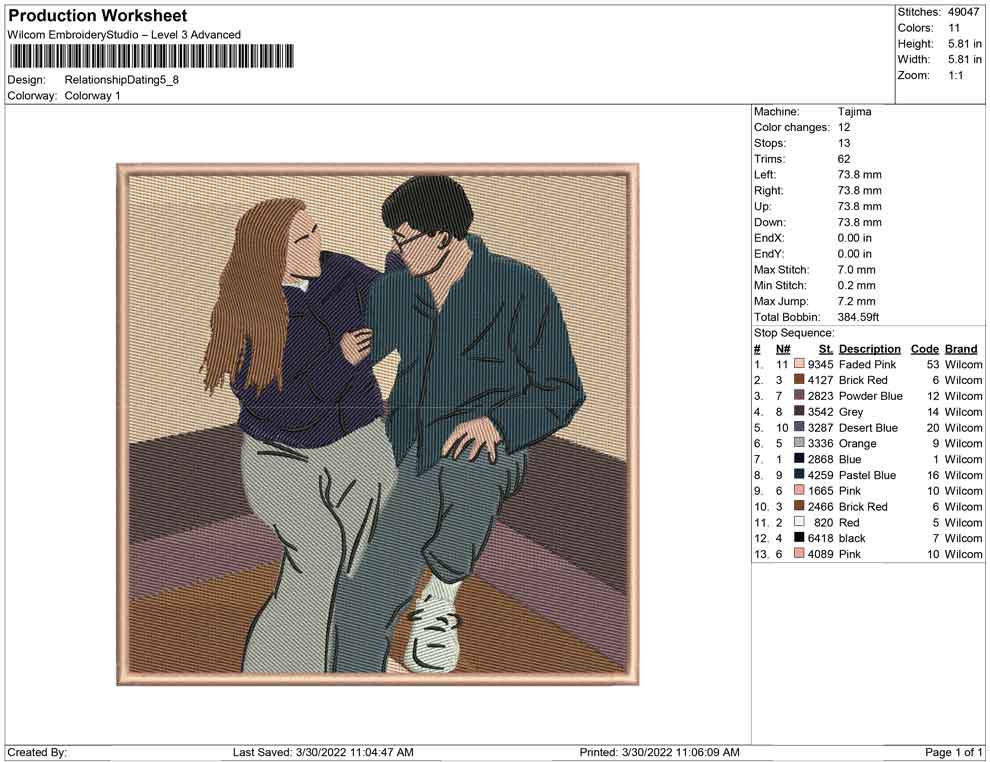Click the St. column header
Image resolution: width=990 pixels, height=762 pixels.
pos(825,349)
